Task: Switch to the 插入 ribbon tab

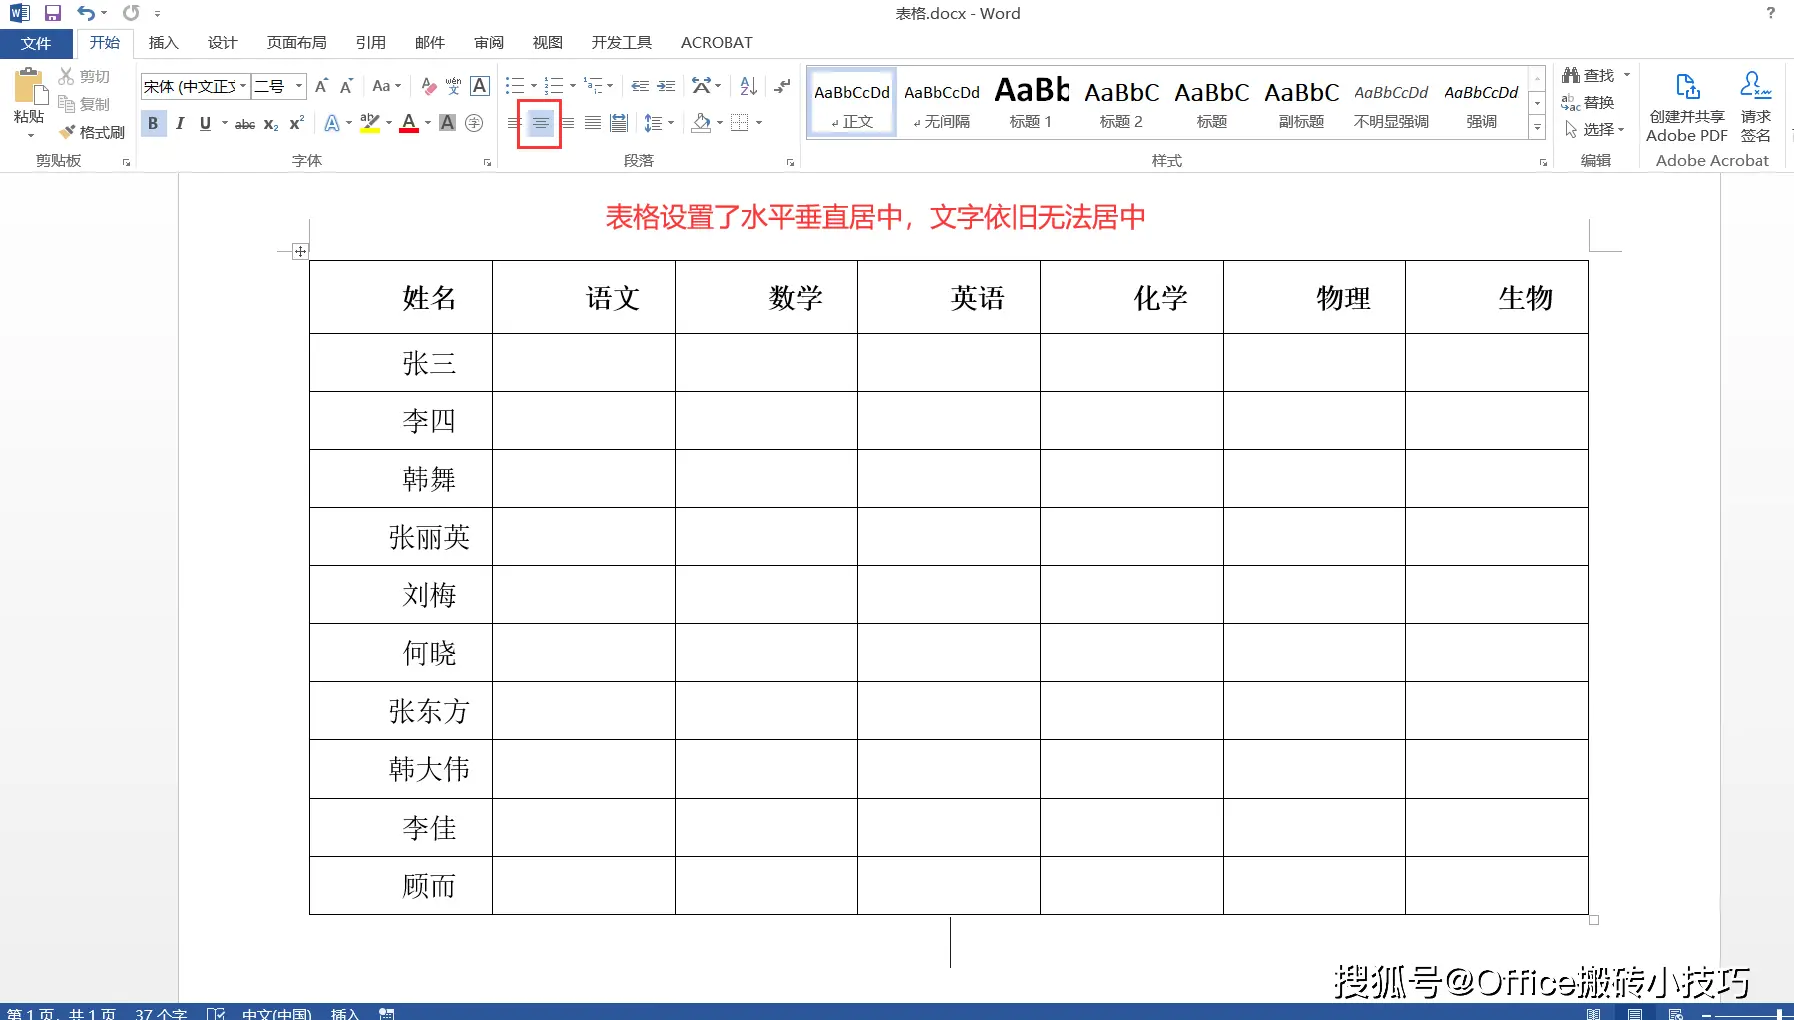Action: pyautogui.click(x=163, y=42)
